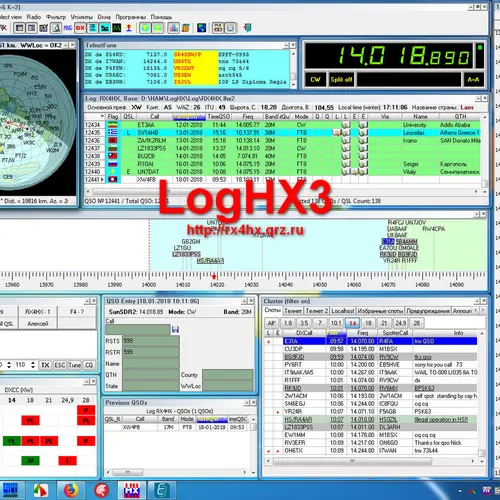Open the Окна menu

(104, 17)
